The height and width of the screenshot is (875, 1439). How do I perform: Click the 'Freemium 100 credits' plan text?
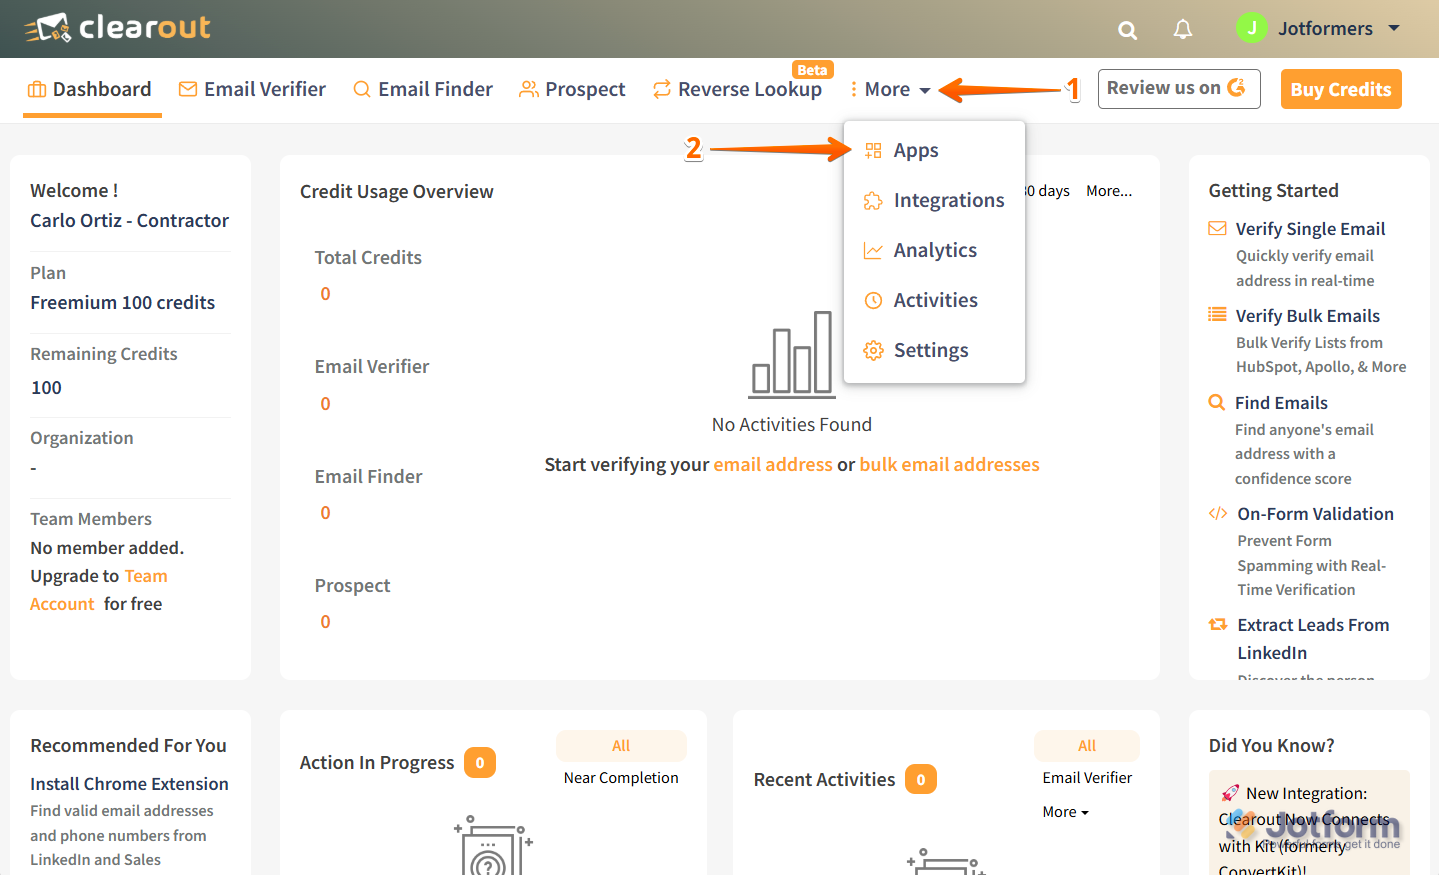point(122,303)
